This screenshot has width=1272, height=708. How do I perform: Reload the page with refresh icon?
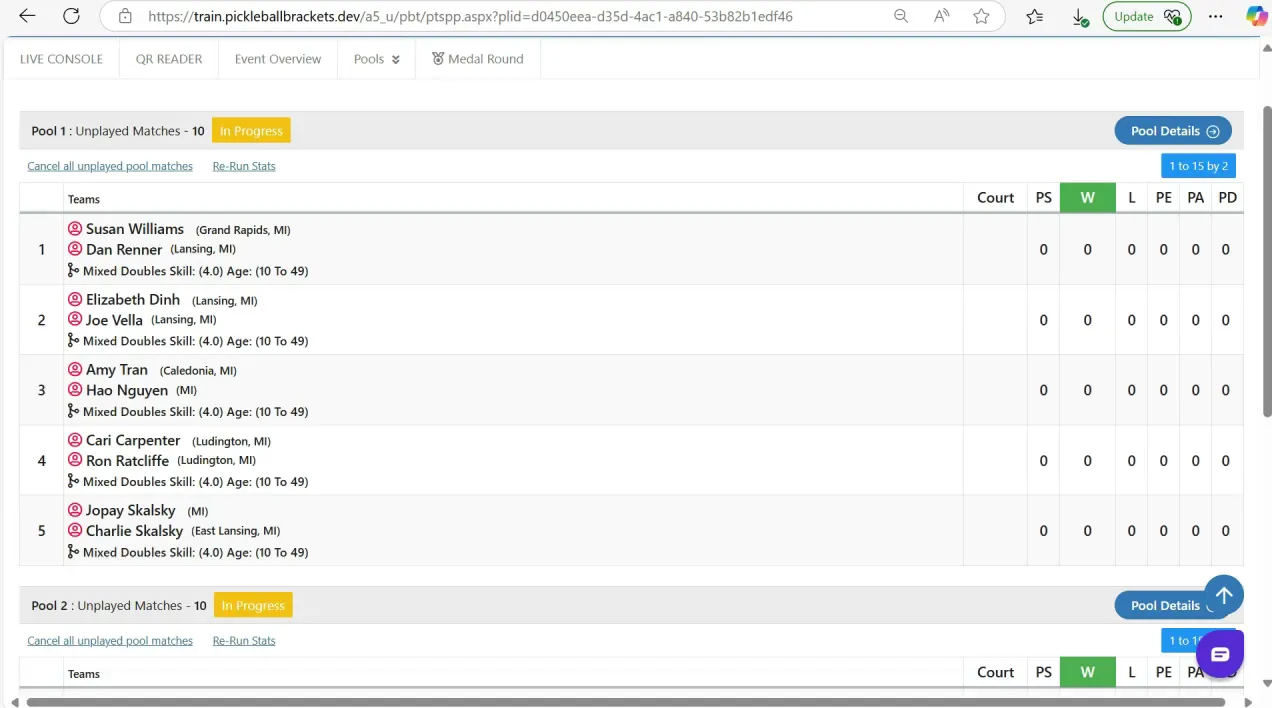(x=71, y=16)
